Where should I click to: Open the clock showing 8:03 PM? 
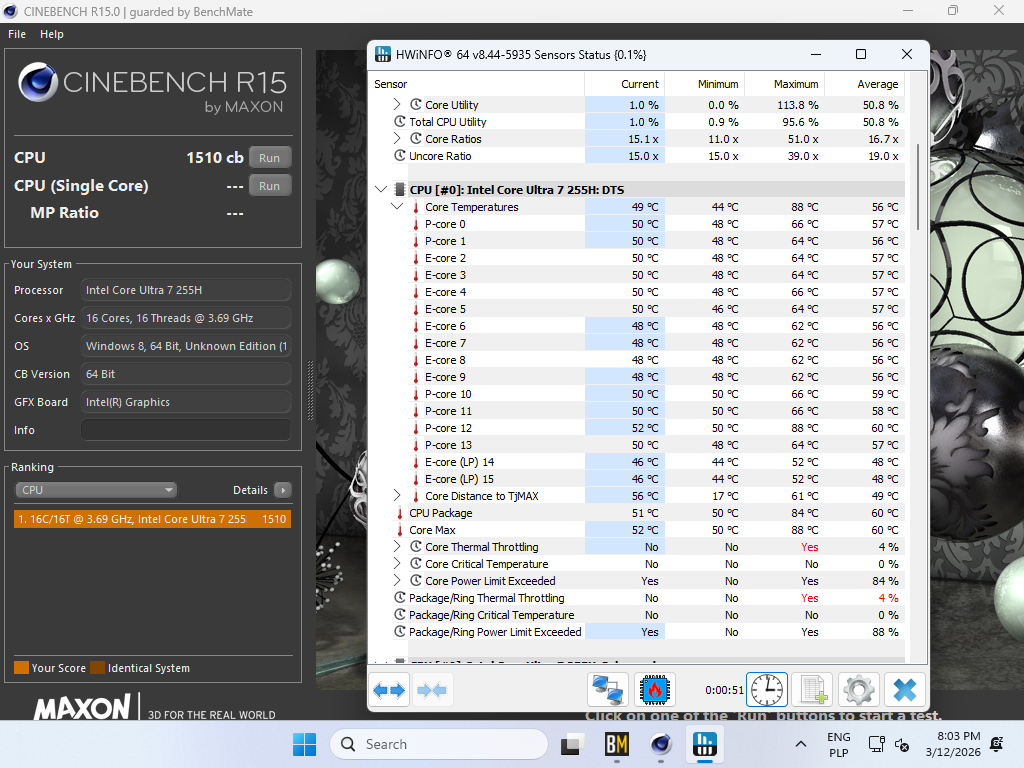953,744
